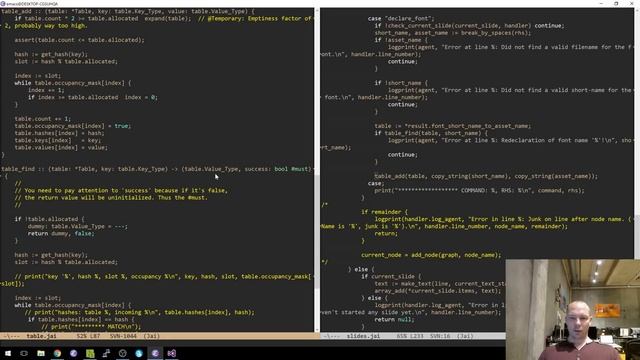Select the table.jai buffer name in mode line

[x=41, y=336]
